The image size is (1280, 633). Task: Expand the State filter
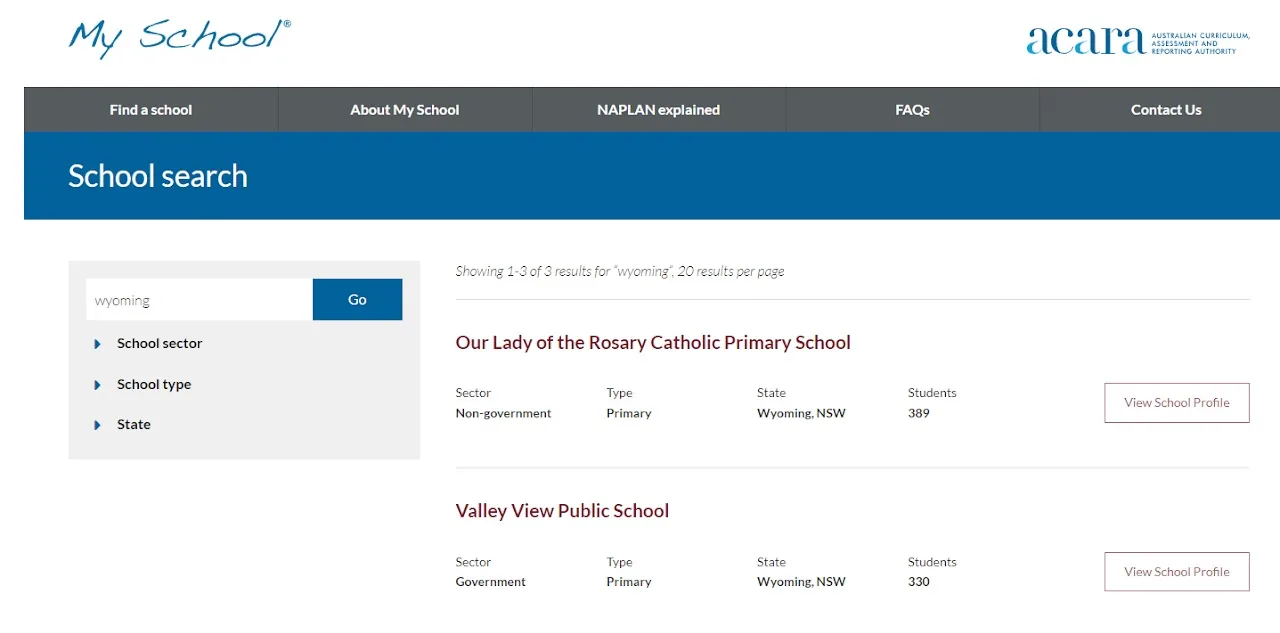pos(122,424)
